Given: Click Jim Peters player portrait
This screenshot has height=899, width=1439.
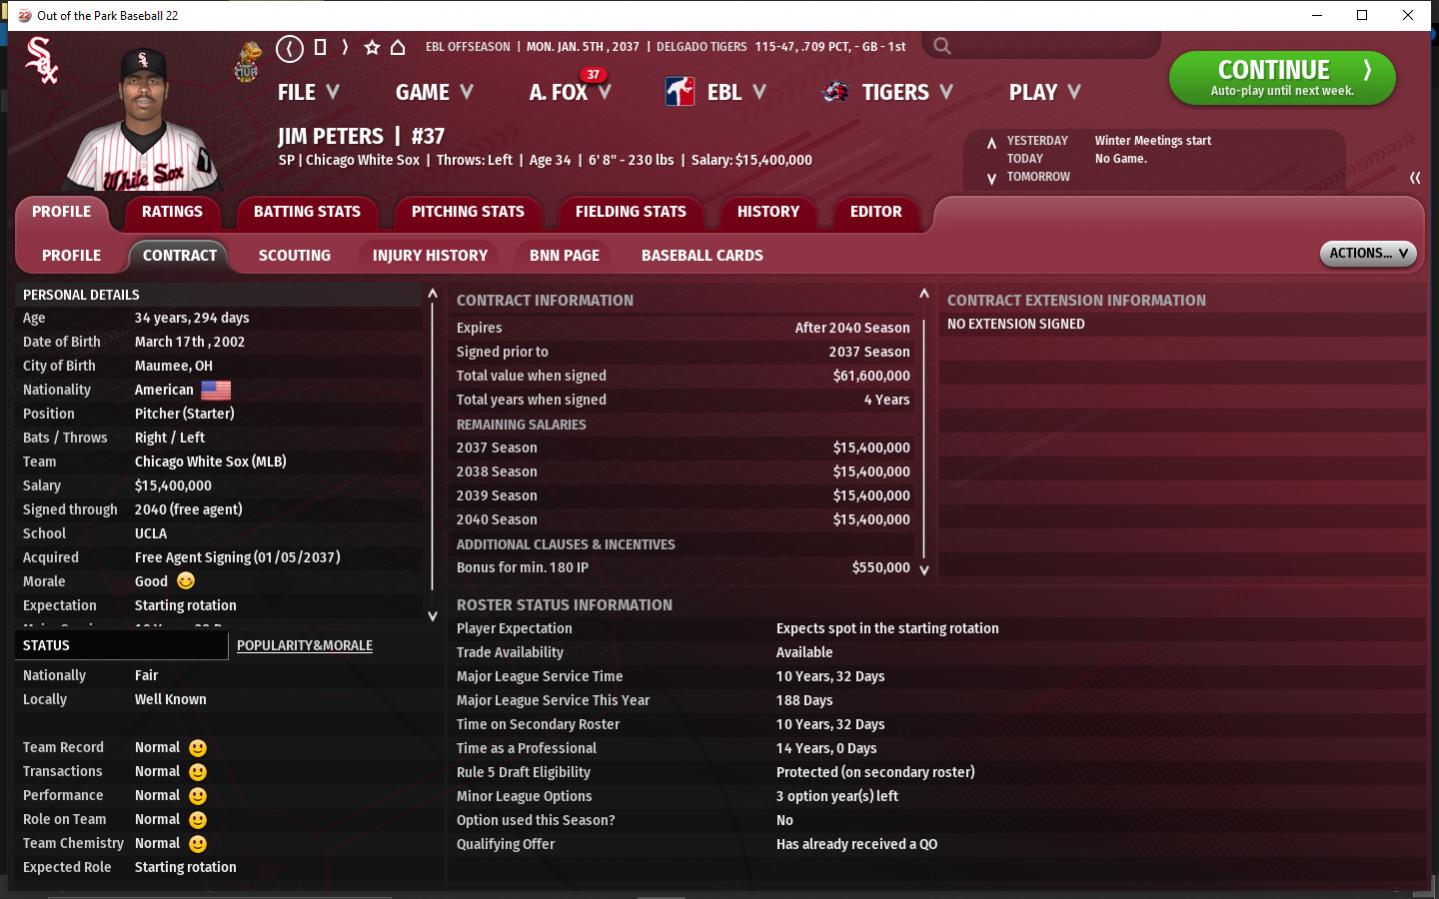Looking at the screenshot, I should [x=145, y=120].
